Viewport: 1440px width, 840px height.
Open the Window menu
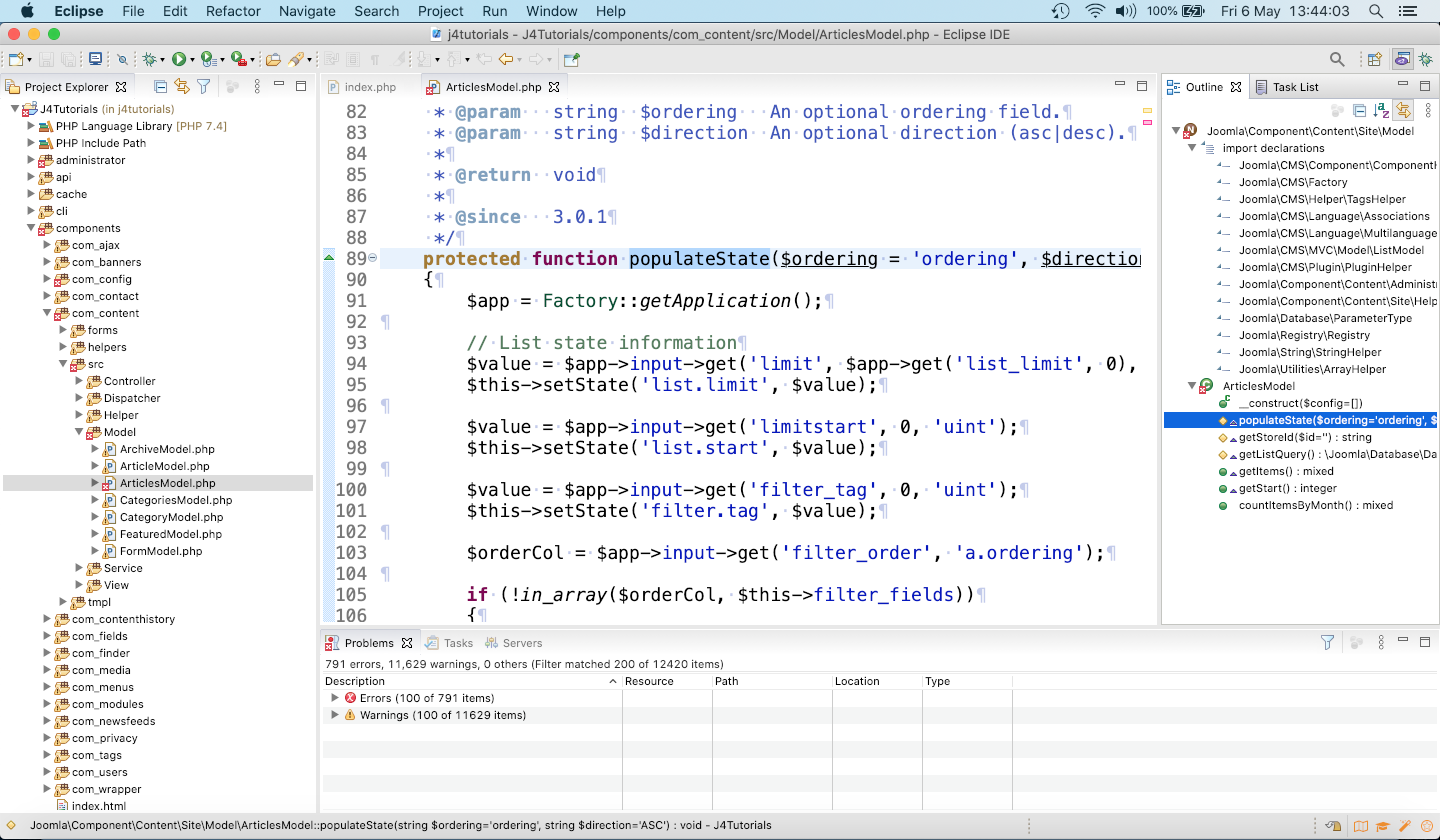click(551, 11)
